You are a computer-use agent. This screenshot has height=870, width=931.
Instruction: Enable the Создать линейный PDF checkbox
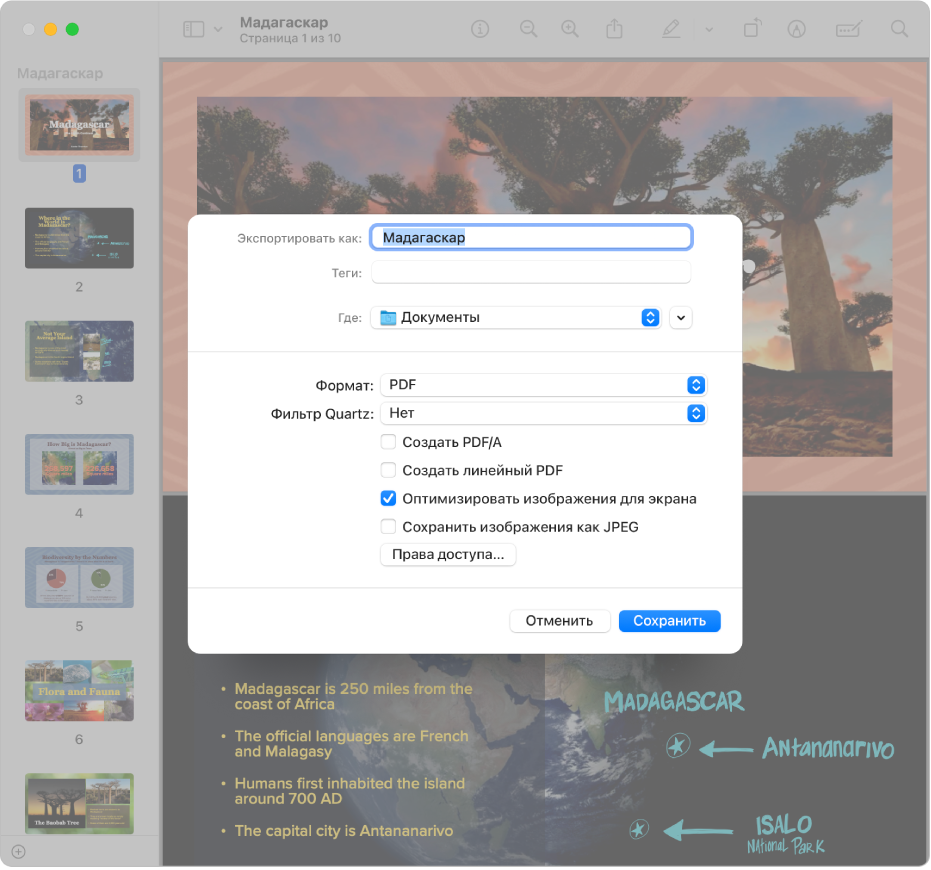point(388,470)
